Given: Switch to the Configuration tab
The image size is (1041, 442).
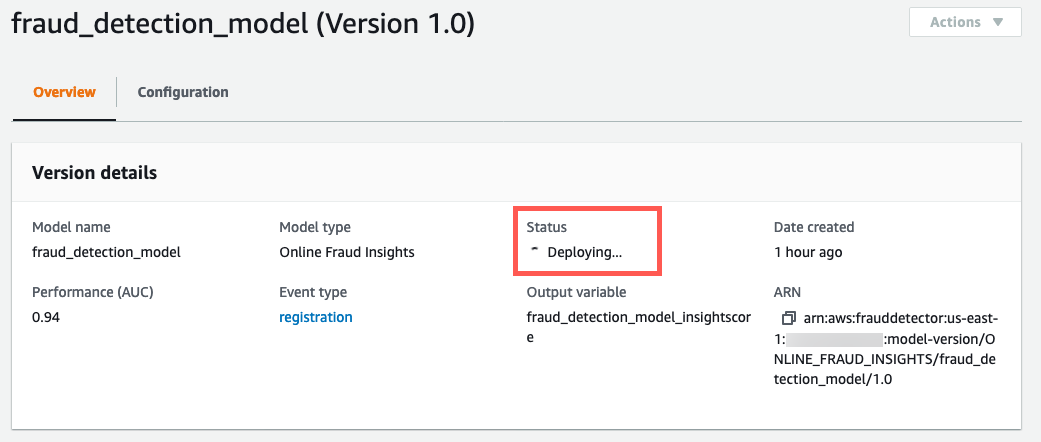Looking at the screenshot, I should pos(183,92).
